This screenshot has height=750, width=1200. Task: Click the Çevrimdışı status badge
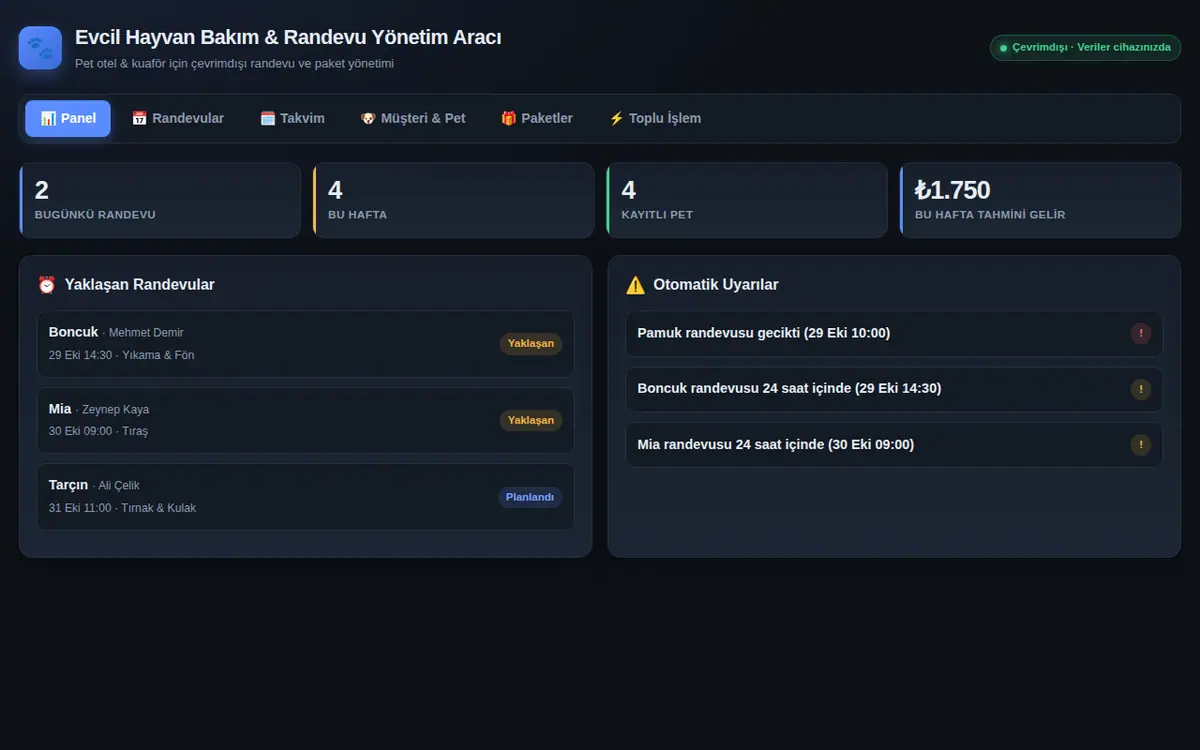click(1085, 47)
